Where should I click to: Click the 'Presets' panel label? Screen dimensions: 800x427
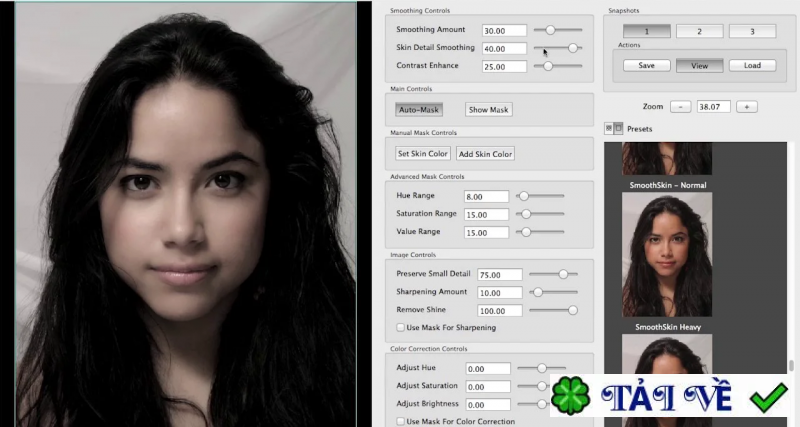click(639, 129)
